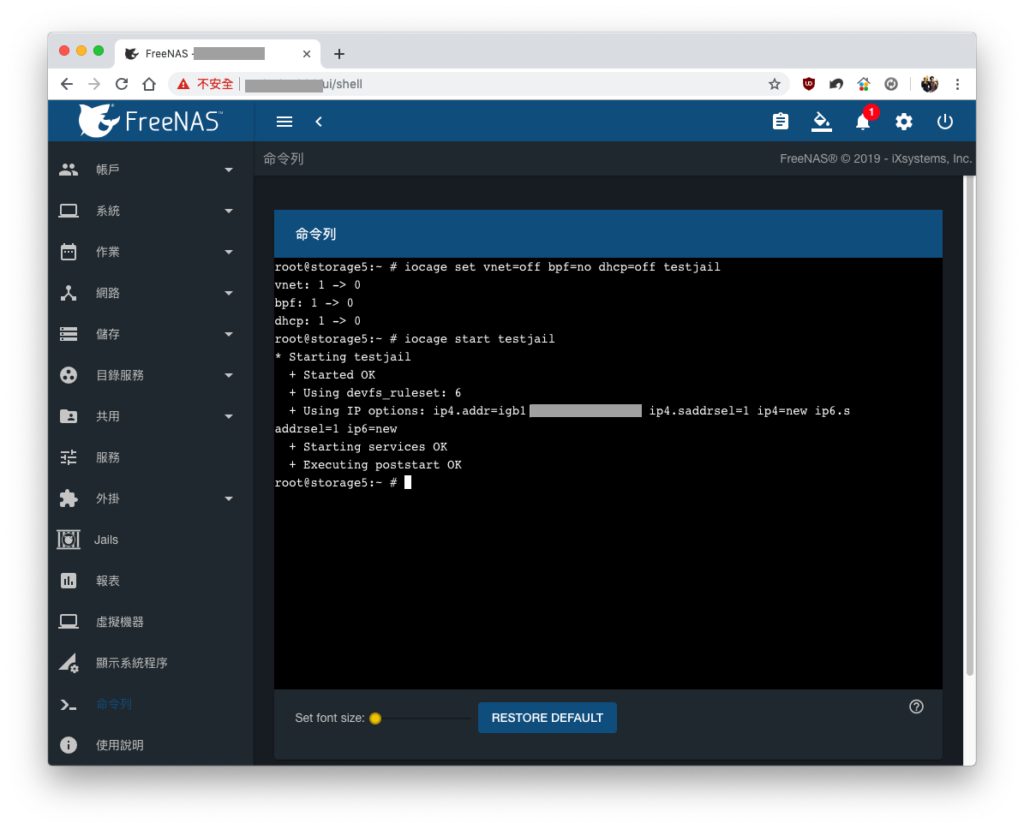Screen dimensions: 1024x829
Task: Click the Jails icon
Action: point(69,540)
